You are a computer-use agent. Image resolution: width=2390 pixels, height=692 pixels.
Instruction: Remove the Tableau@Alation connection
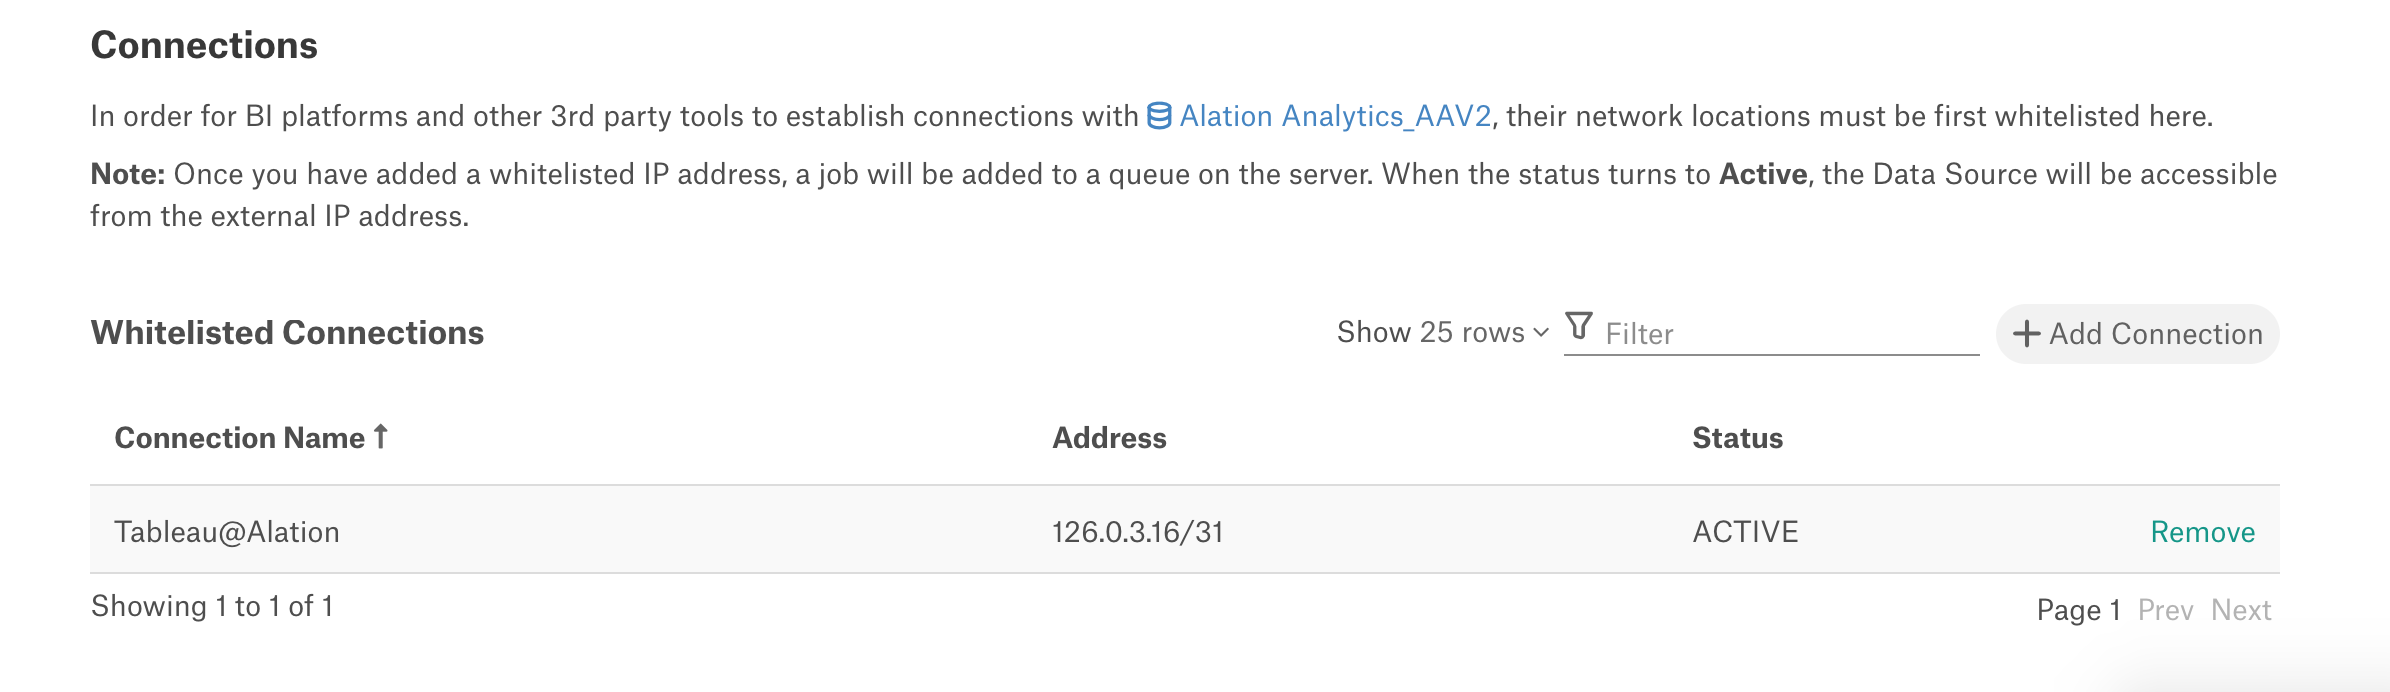point(2203,532)
